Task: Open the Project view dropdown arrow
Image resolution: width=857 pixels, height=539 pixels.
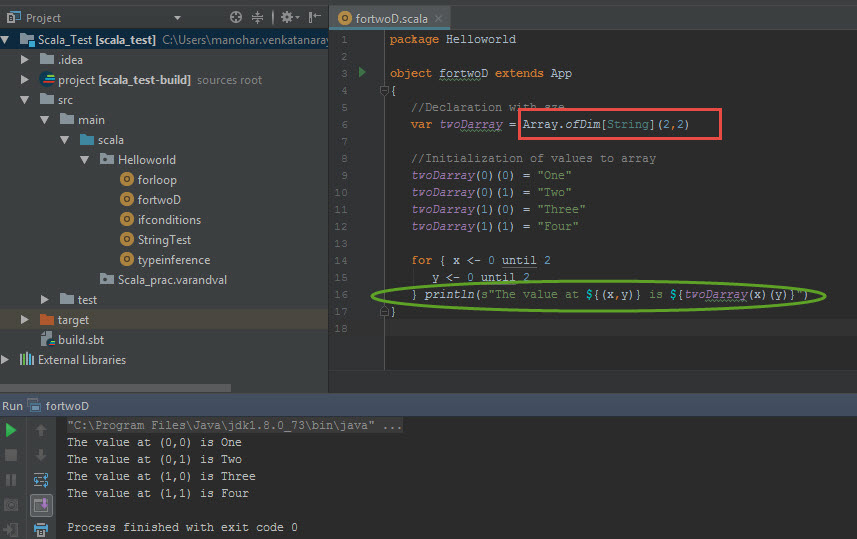Action: coord(177,18)
